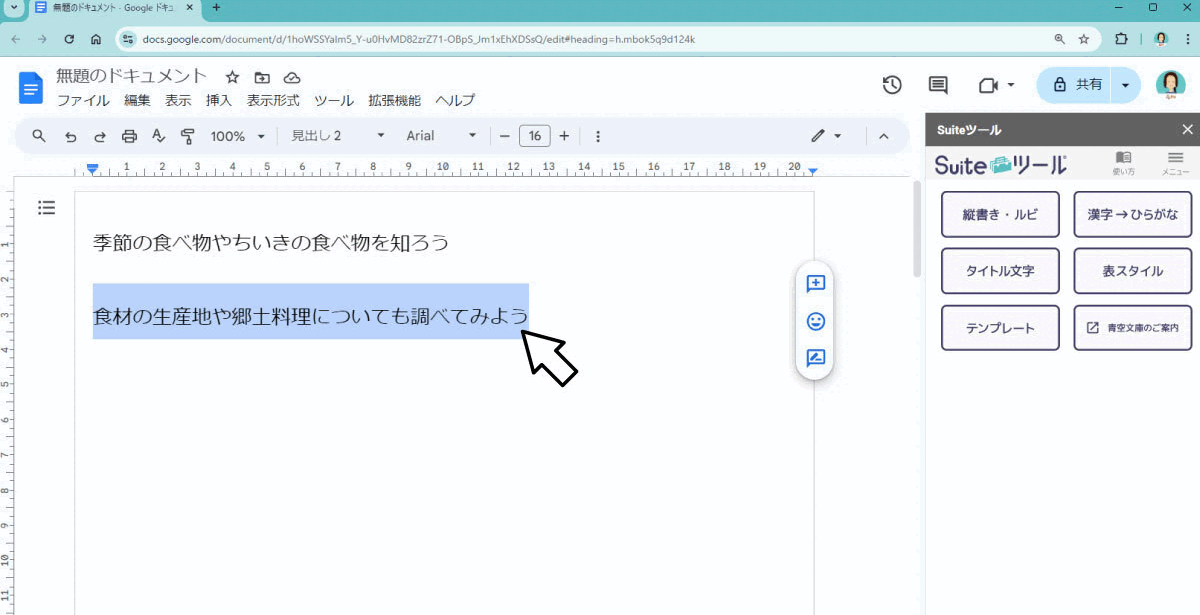1200x615 pixels.
Task: Click the add emoji reaction icon
Action: click(x=816, y=321)
